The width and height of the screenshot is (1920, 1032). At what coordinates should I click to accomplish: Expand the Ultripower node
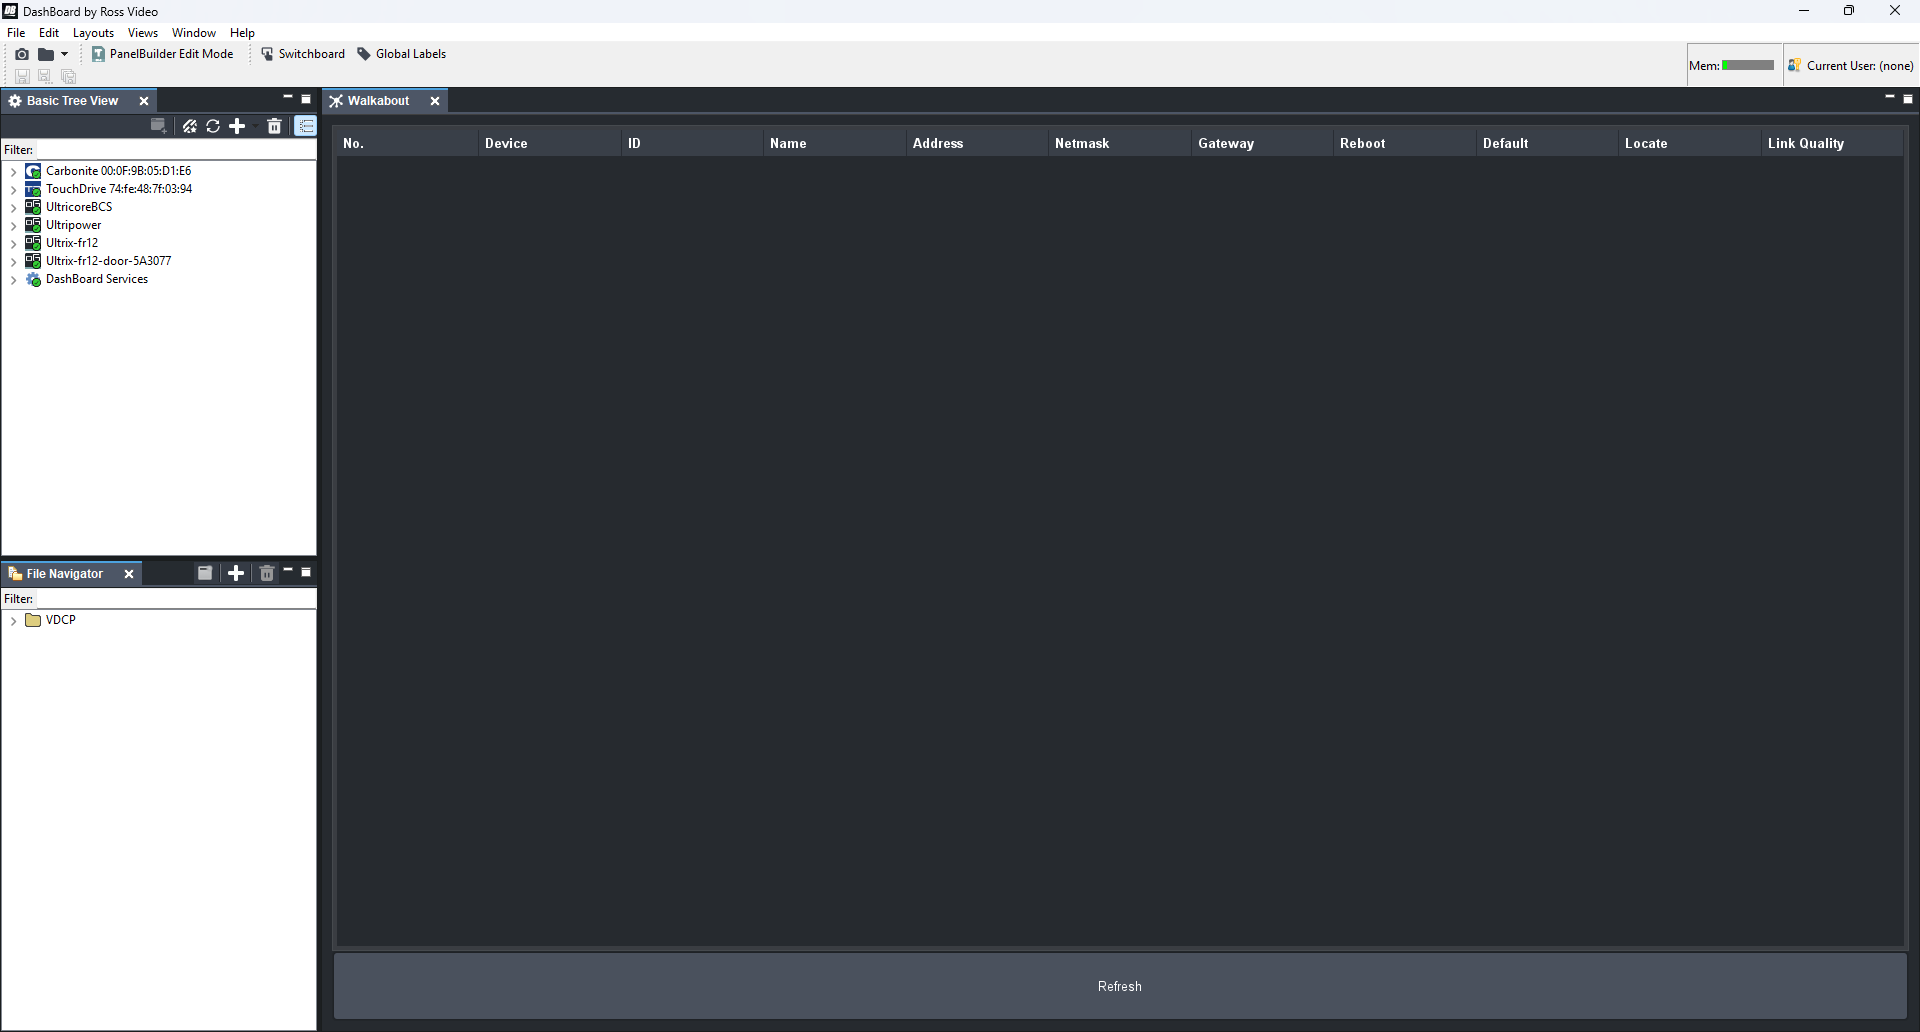coord(13,226)
